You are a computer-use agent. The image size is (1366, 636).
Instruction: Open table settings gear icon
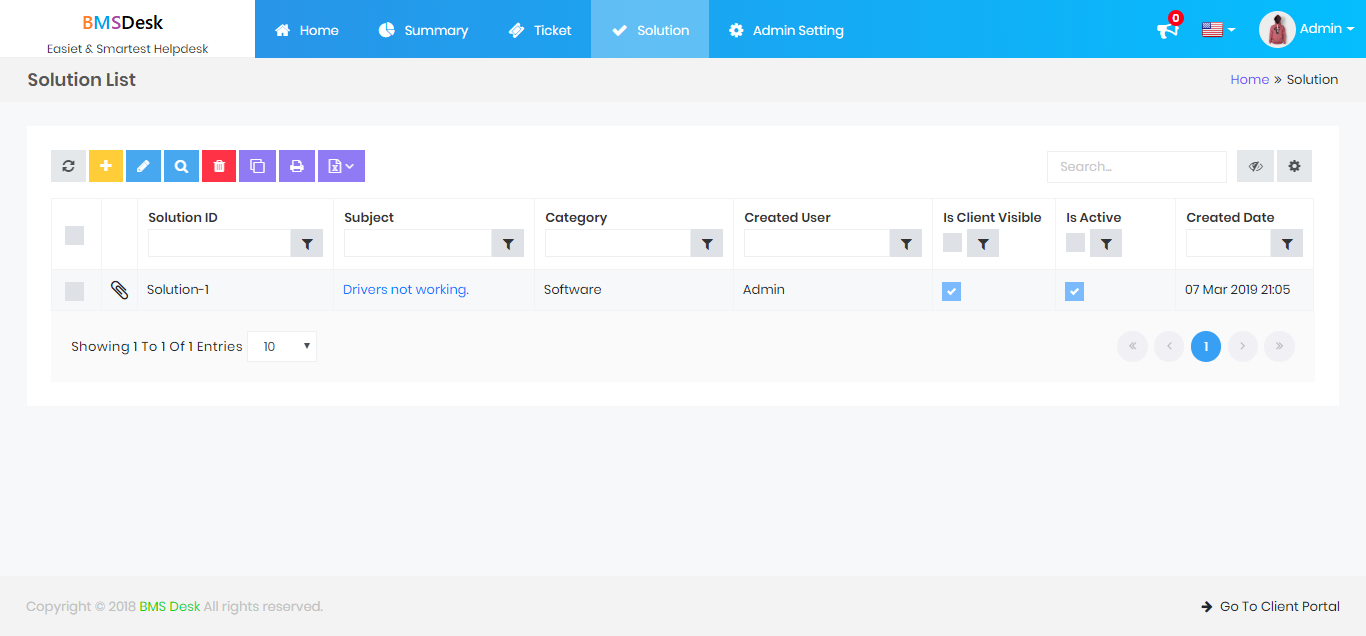click(1294, 166)
